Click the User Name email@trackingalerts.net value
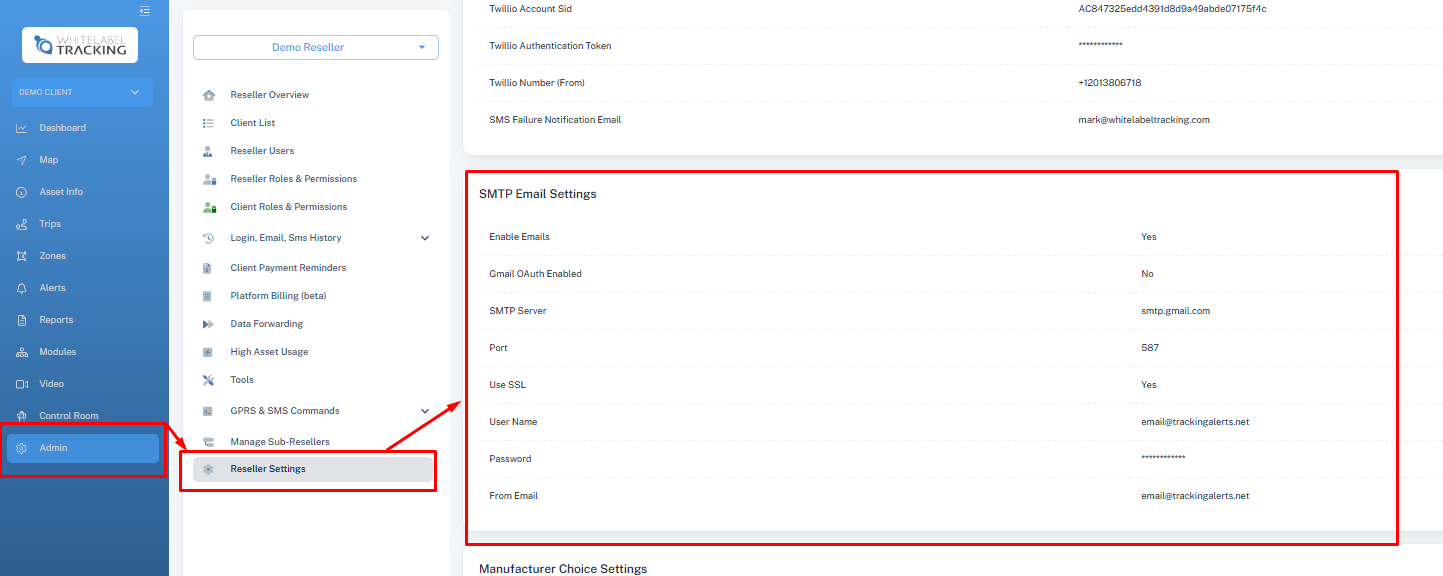The width and height of the screenshot is (1443, 576). [1195, 422]
